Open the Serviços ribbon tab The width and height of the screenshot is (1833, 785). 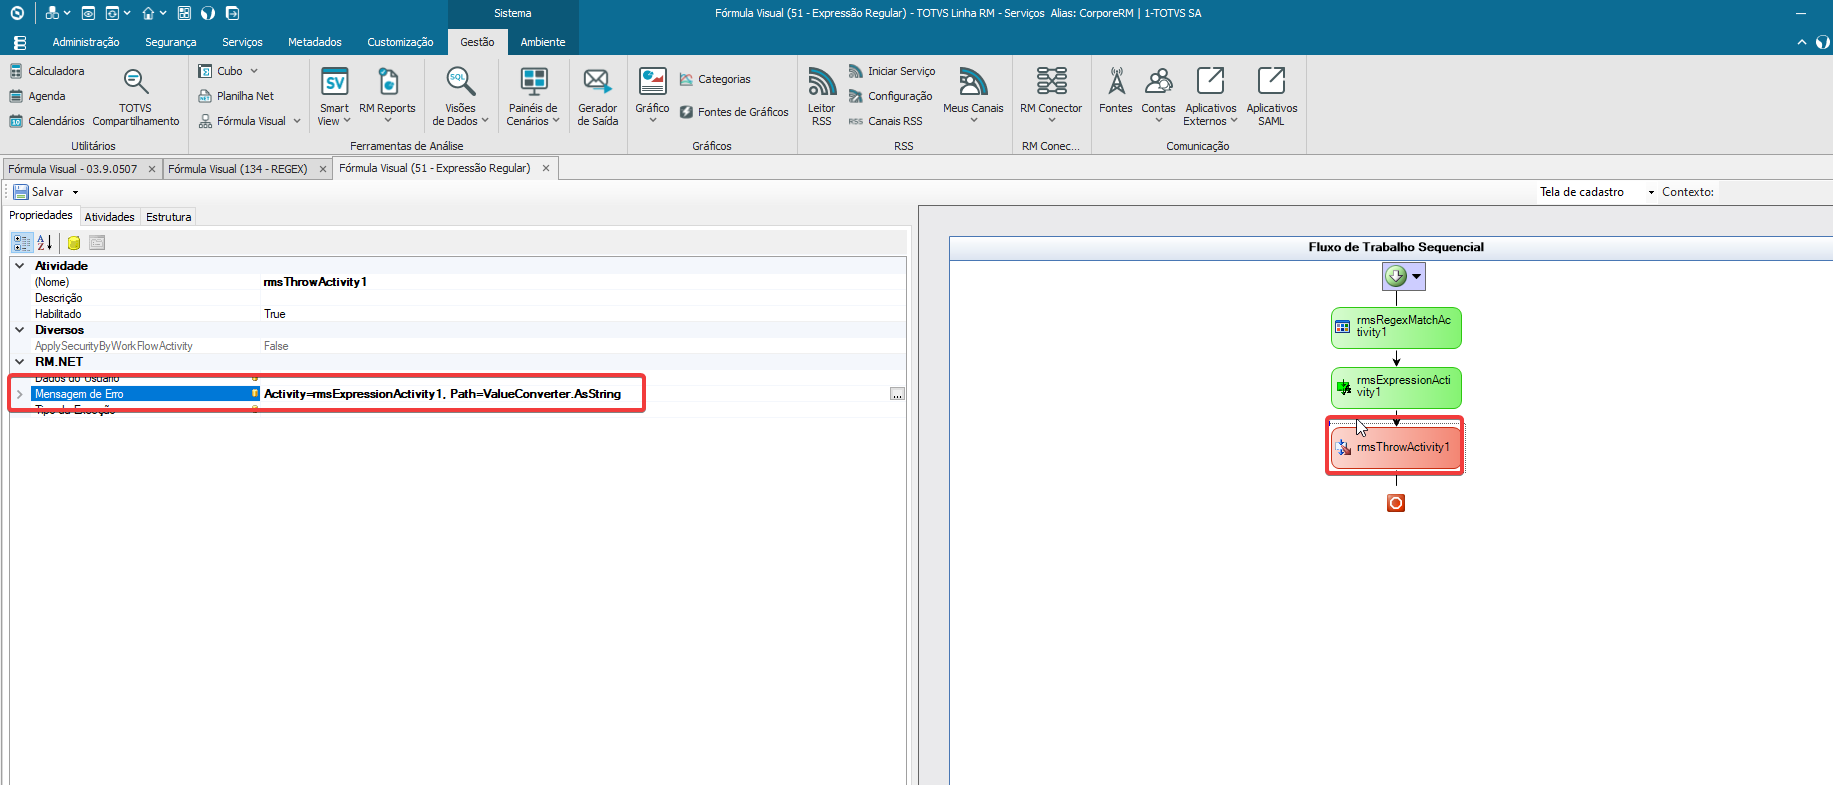point(242,42)
